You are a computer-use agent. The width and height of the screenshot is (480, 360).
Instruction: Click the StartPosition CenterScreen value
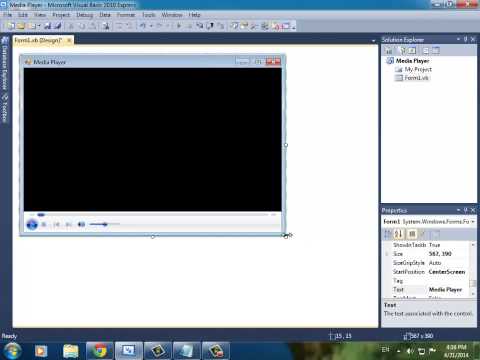click(447, 272)
